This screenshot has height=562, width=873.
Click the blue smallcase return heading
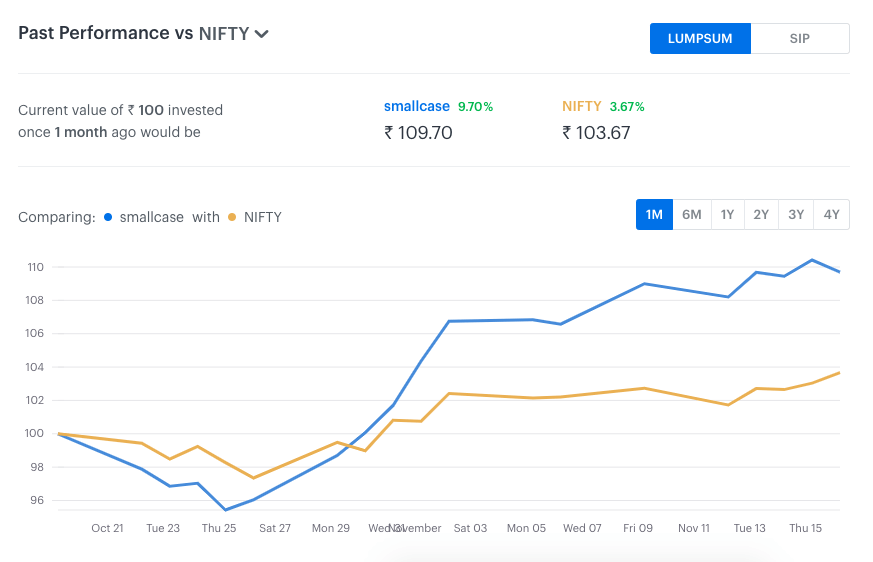tap(417, 106)
